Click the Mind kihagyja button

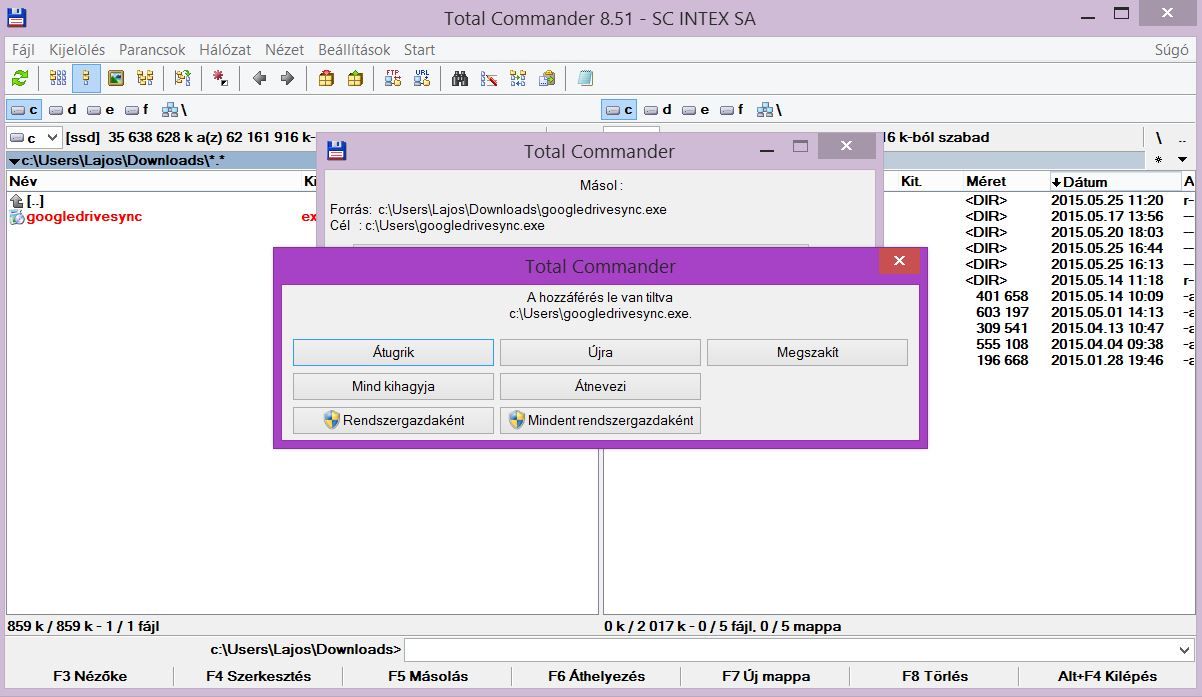393,386
